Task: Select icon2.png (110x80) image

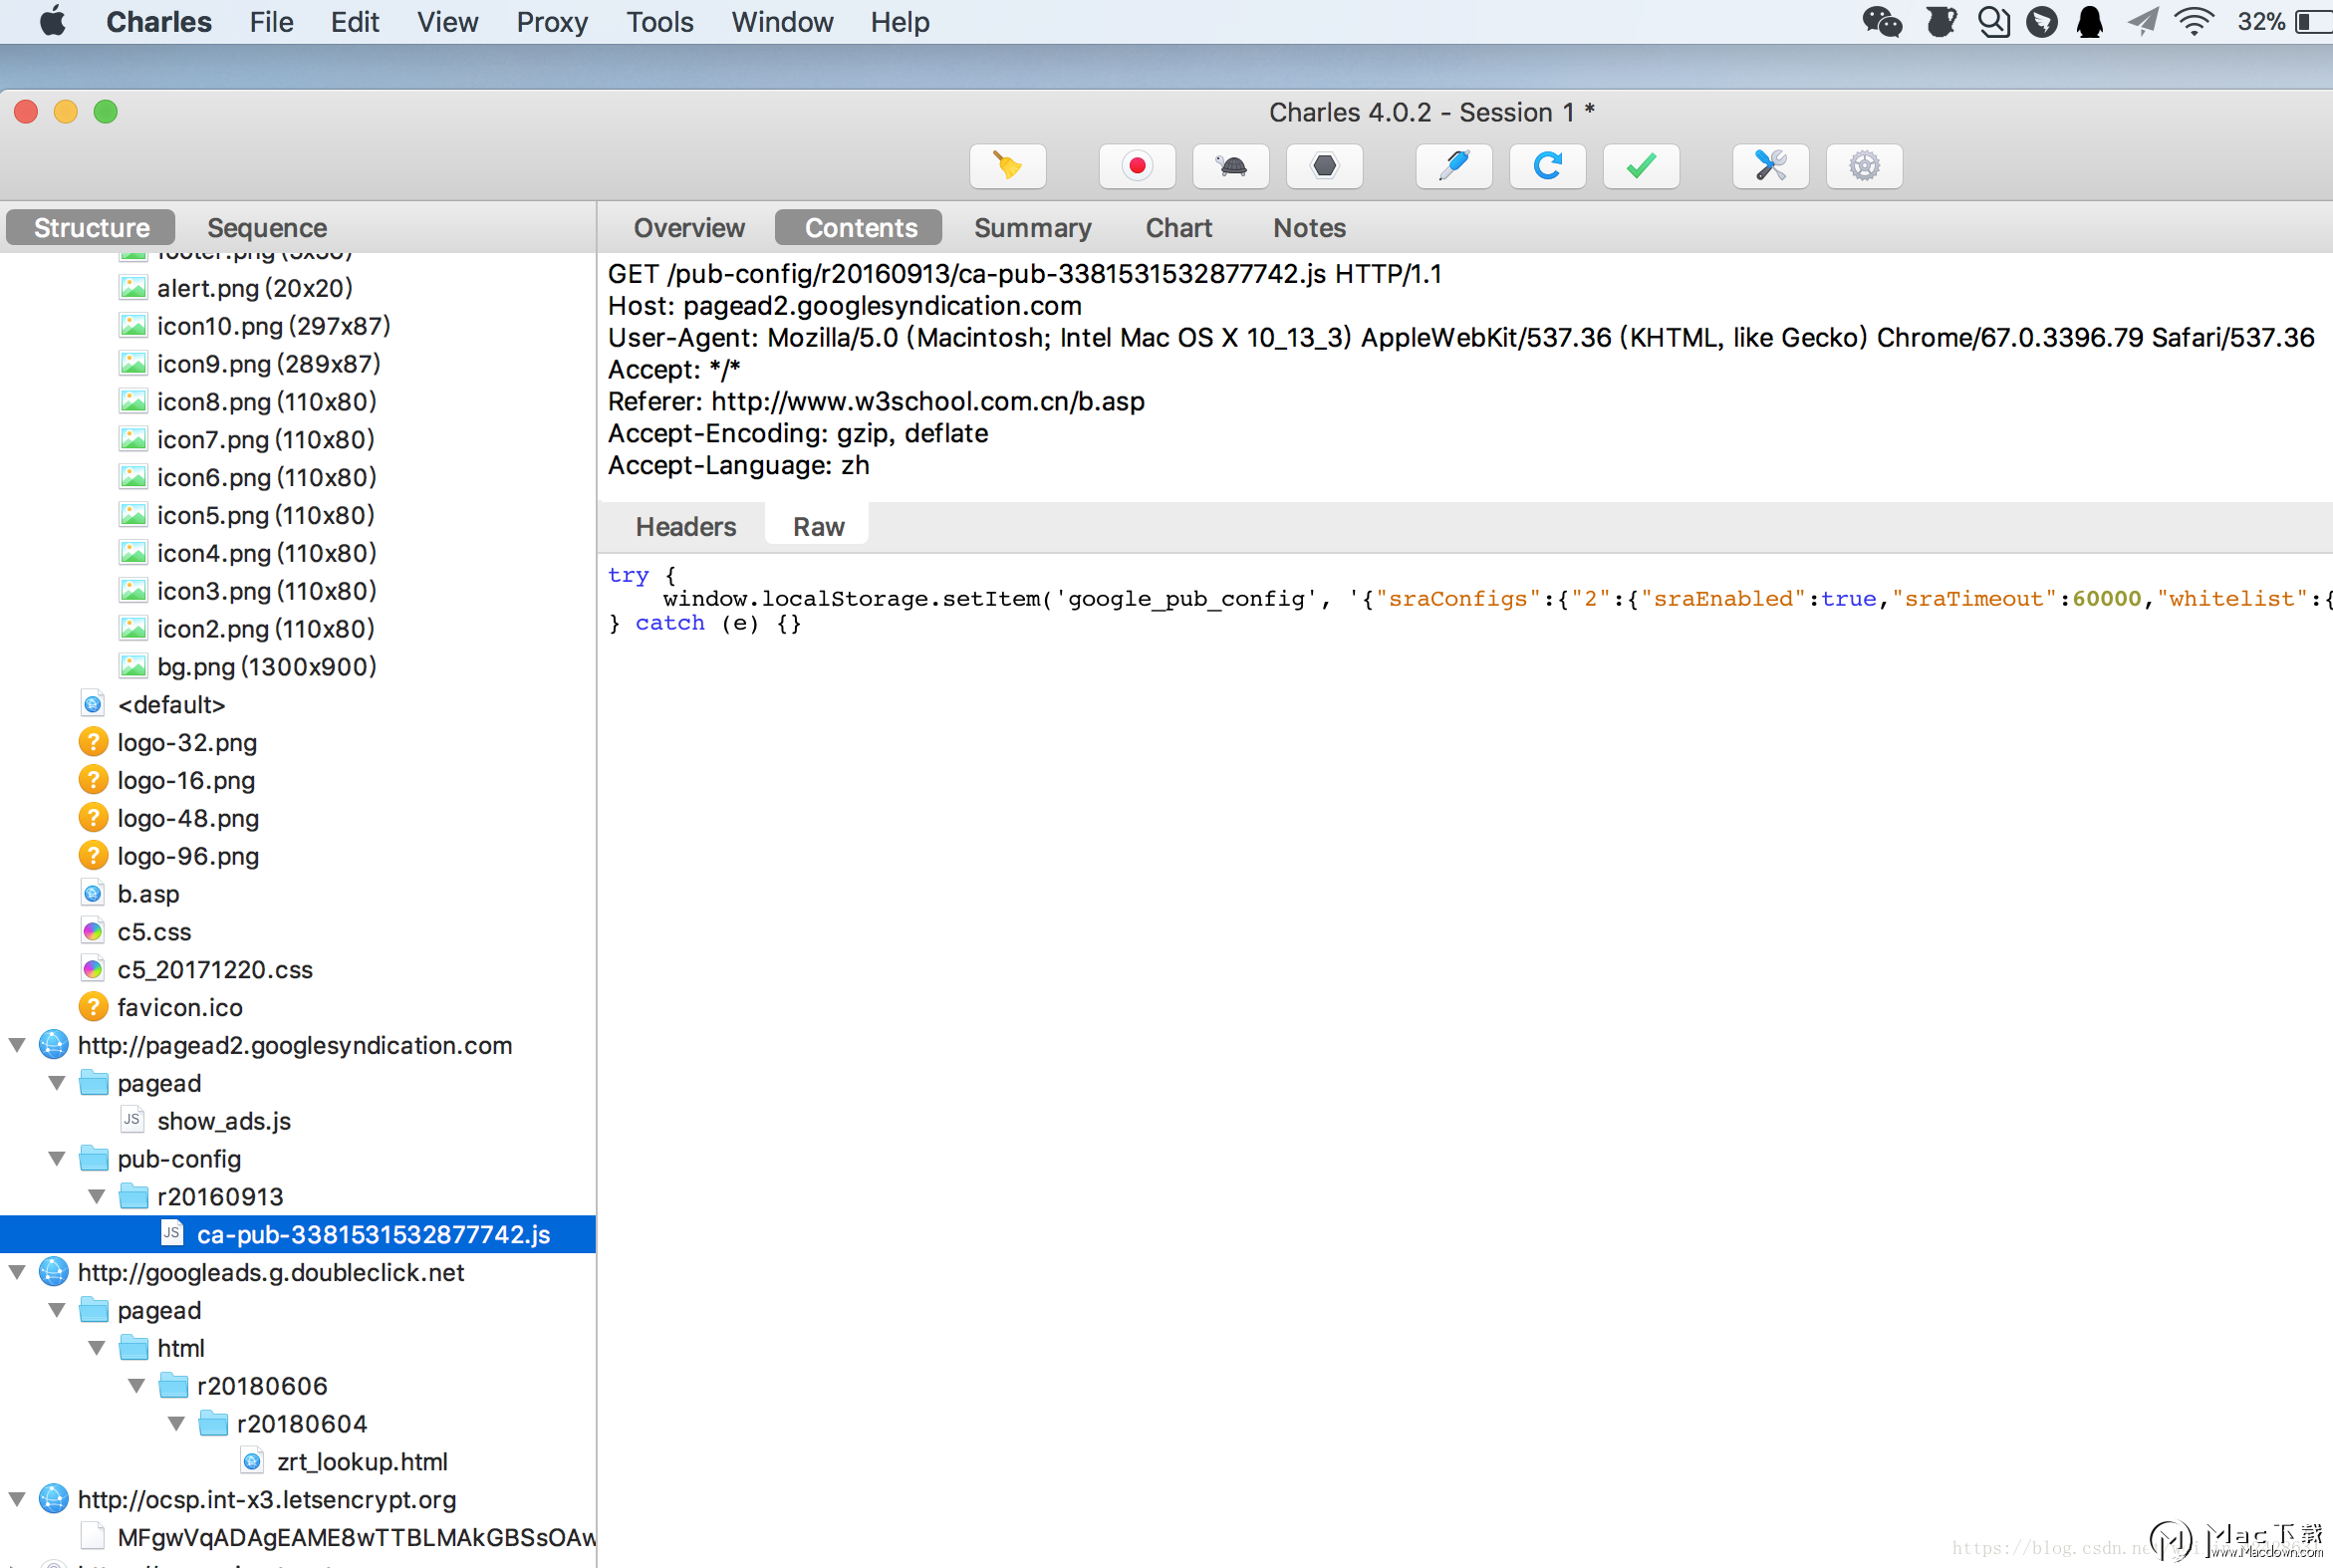Action: click(266, 629)
